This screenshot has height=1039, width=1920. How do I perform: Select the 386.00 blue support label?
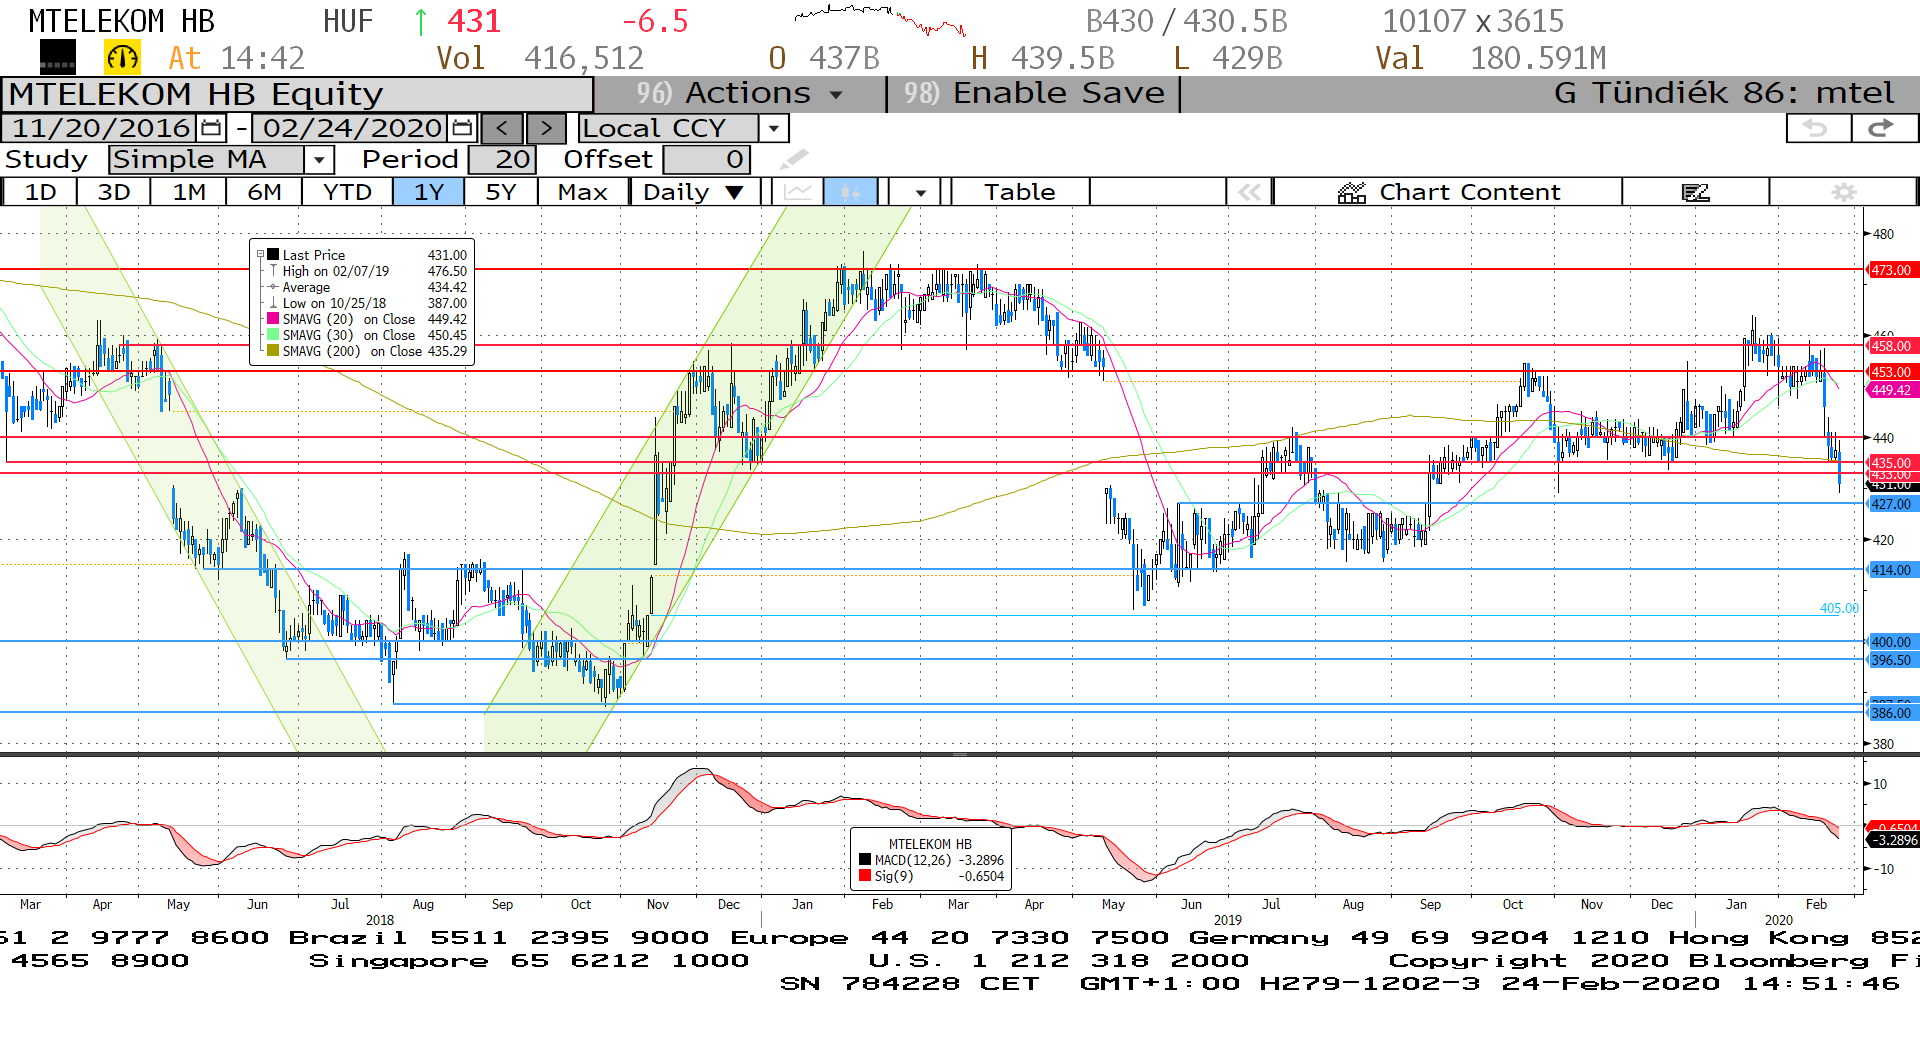click(x=1891, y=713)
